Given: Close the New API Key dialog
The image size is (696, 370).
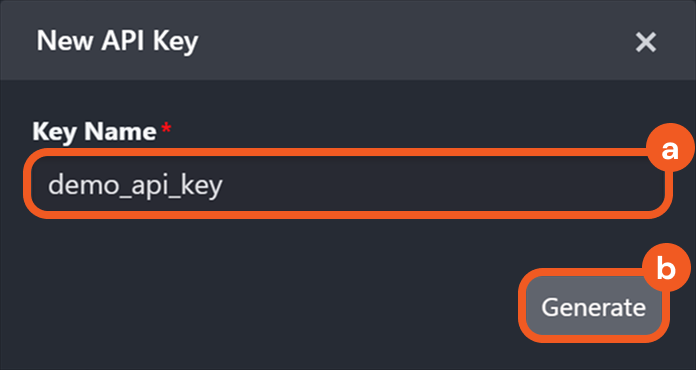Looking at the screenshot, I should [645, 43].
